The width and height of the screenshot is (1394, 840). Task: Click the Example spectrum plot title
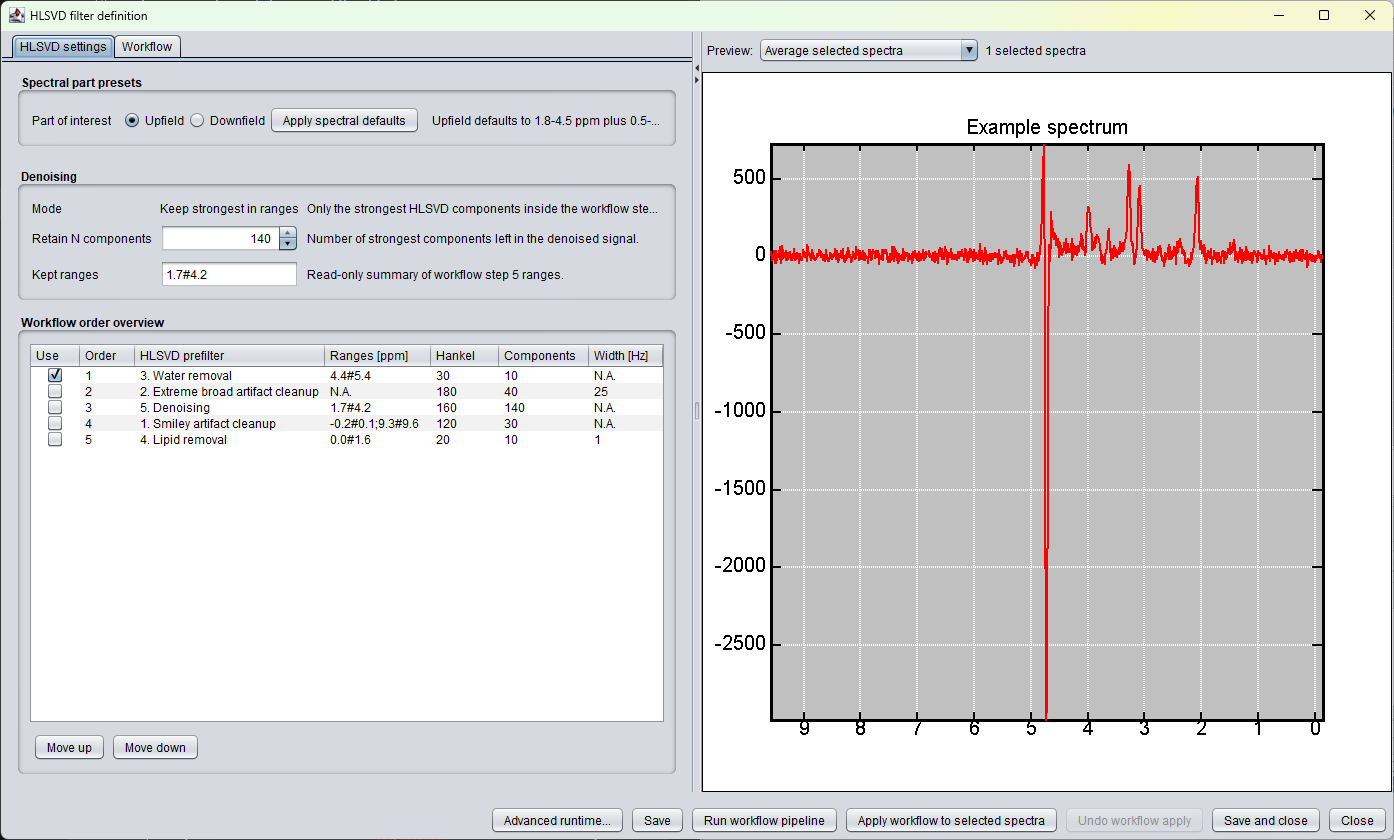tap(1047, 127)
